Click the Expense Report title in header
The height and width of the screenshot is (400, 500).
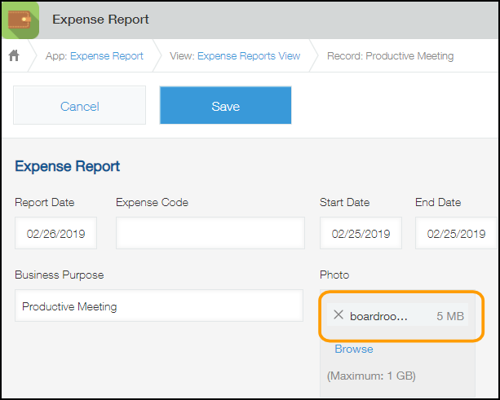tap(100, 20)
